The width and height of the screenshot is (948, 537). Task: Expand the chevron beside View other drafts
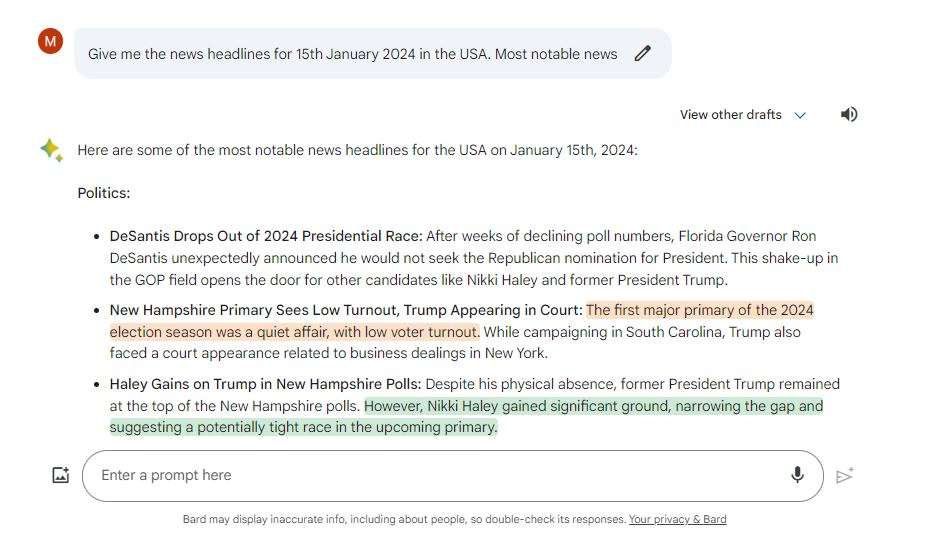[800, 116]
